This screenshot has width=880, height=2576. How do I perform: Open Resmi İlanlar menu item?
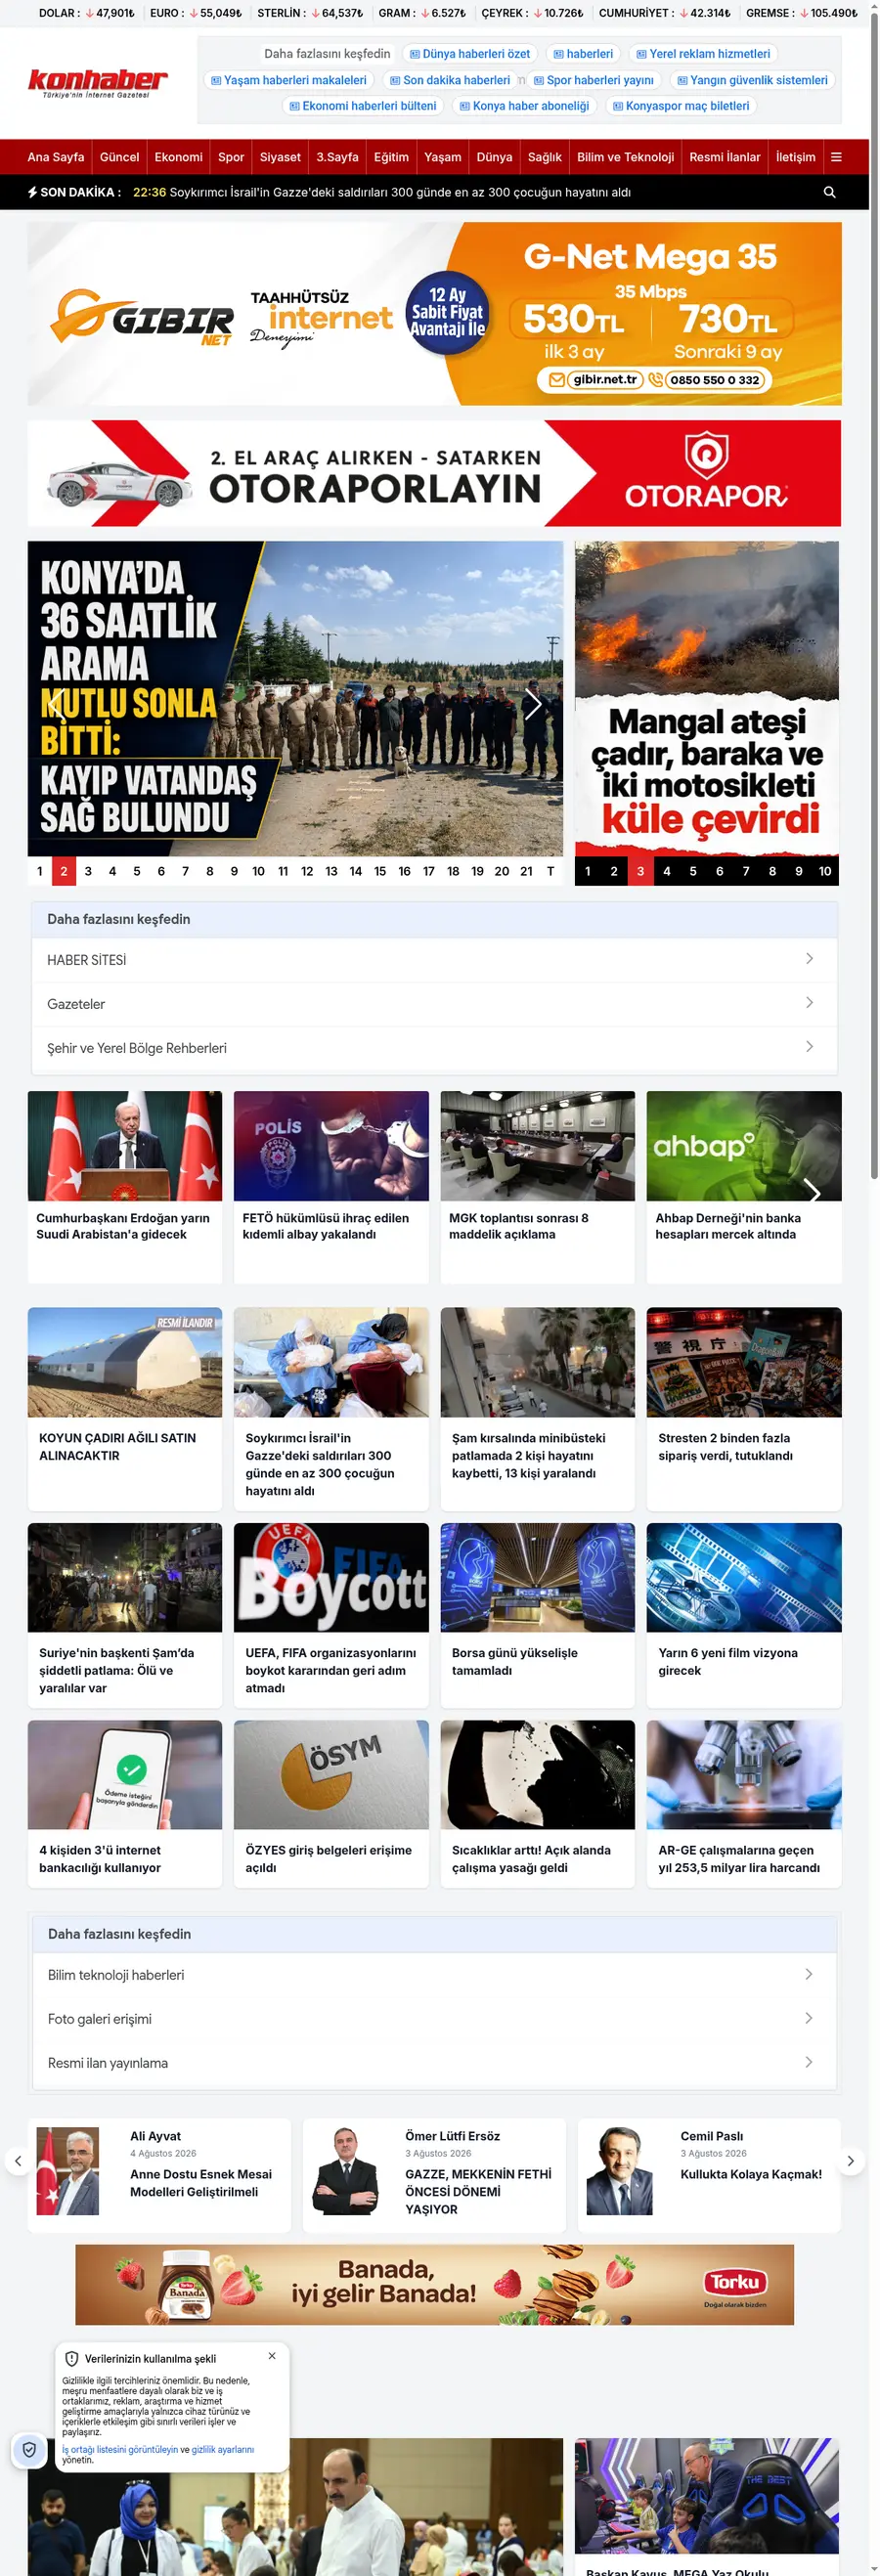pyautogui.click(x=724, y=157)
